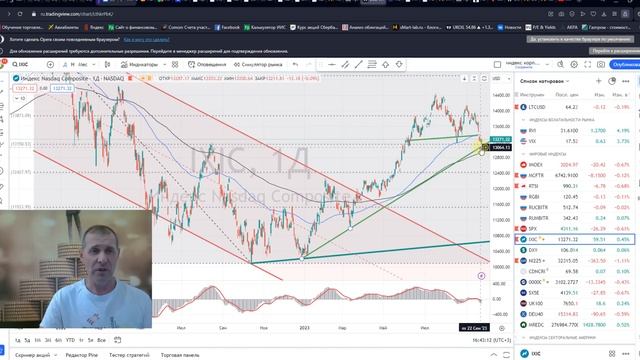The width and height of the screenshot is (640, 360).
Task: Switch chart range to YTD
Action: [70, 340]
